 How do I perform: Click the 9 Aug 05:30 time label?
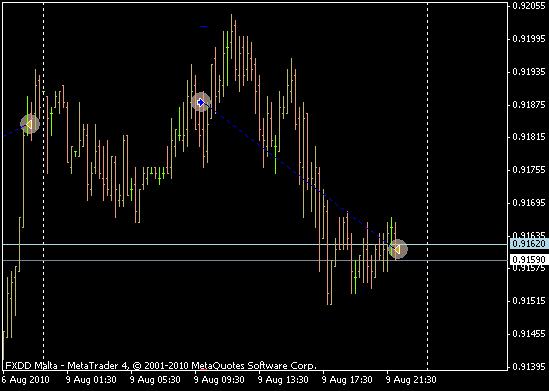click(x=155, y=380)
